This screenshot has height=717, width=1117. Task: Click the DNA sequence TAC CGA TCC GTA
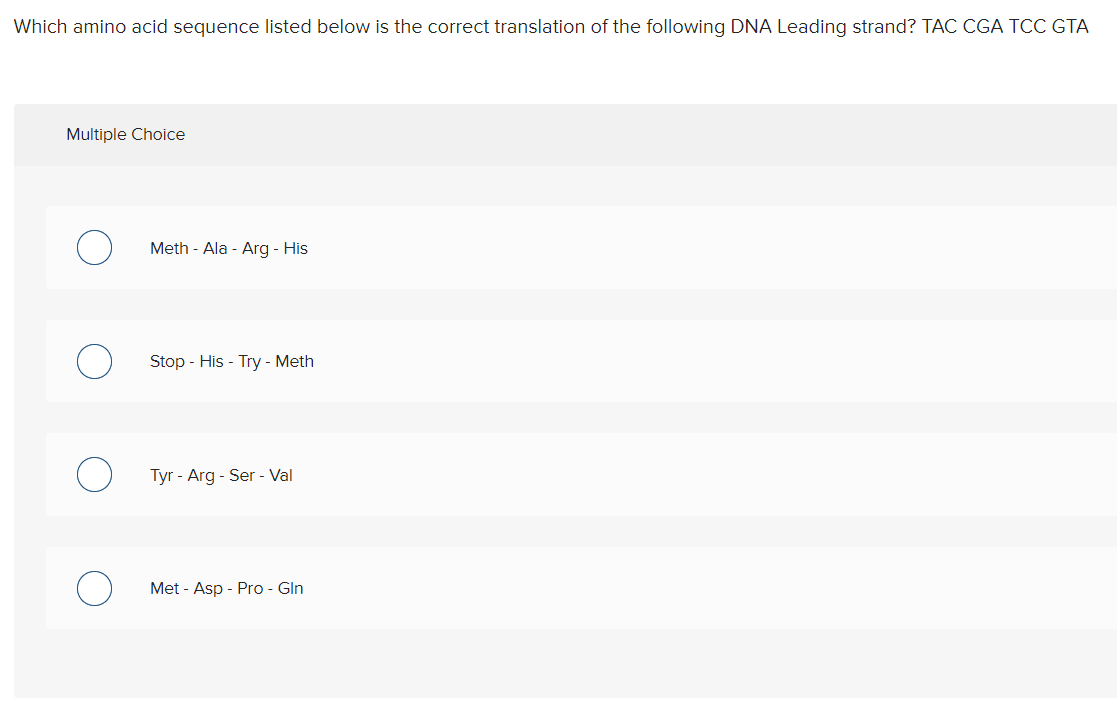(x=1004, y=27)
